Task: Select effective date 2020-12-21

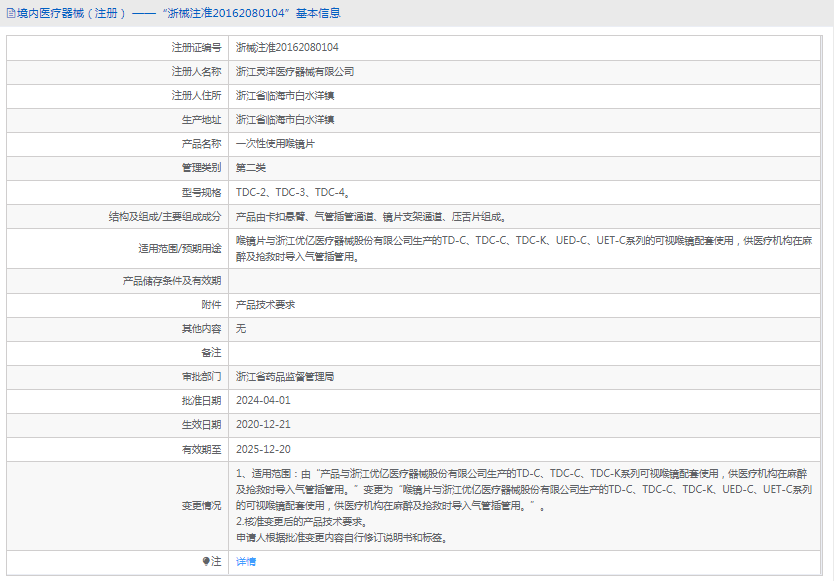Action: coord(263,425)
